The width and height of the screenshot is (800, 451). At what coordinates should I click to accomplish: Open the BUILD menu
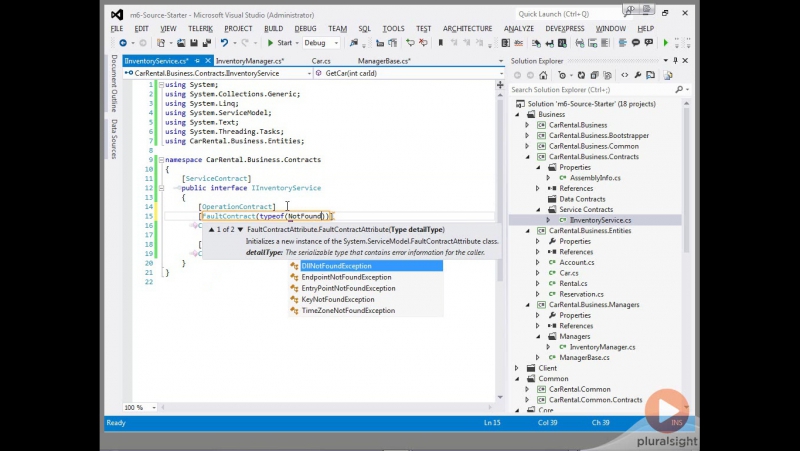273,29
